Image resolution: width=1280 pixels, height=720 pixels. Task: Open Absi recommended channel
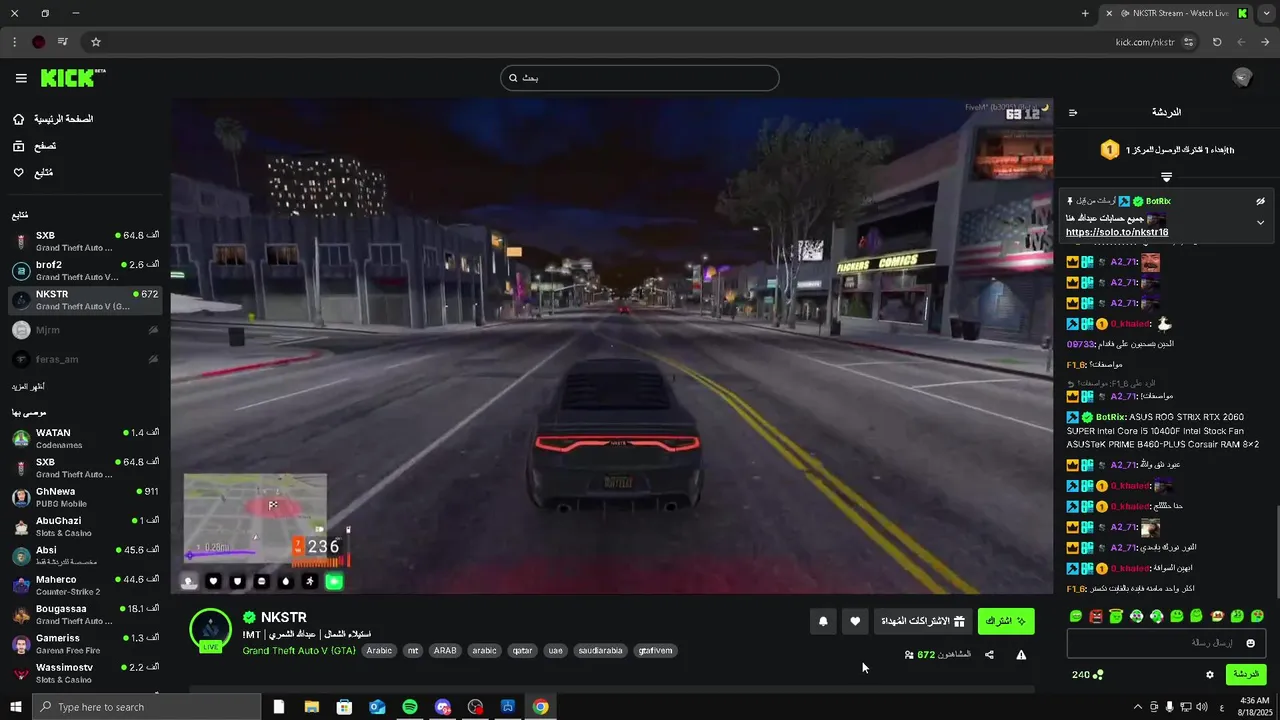coord(85,556)
